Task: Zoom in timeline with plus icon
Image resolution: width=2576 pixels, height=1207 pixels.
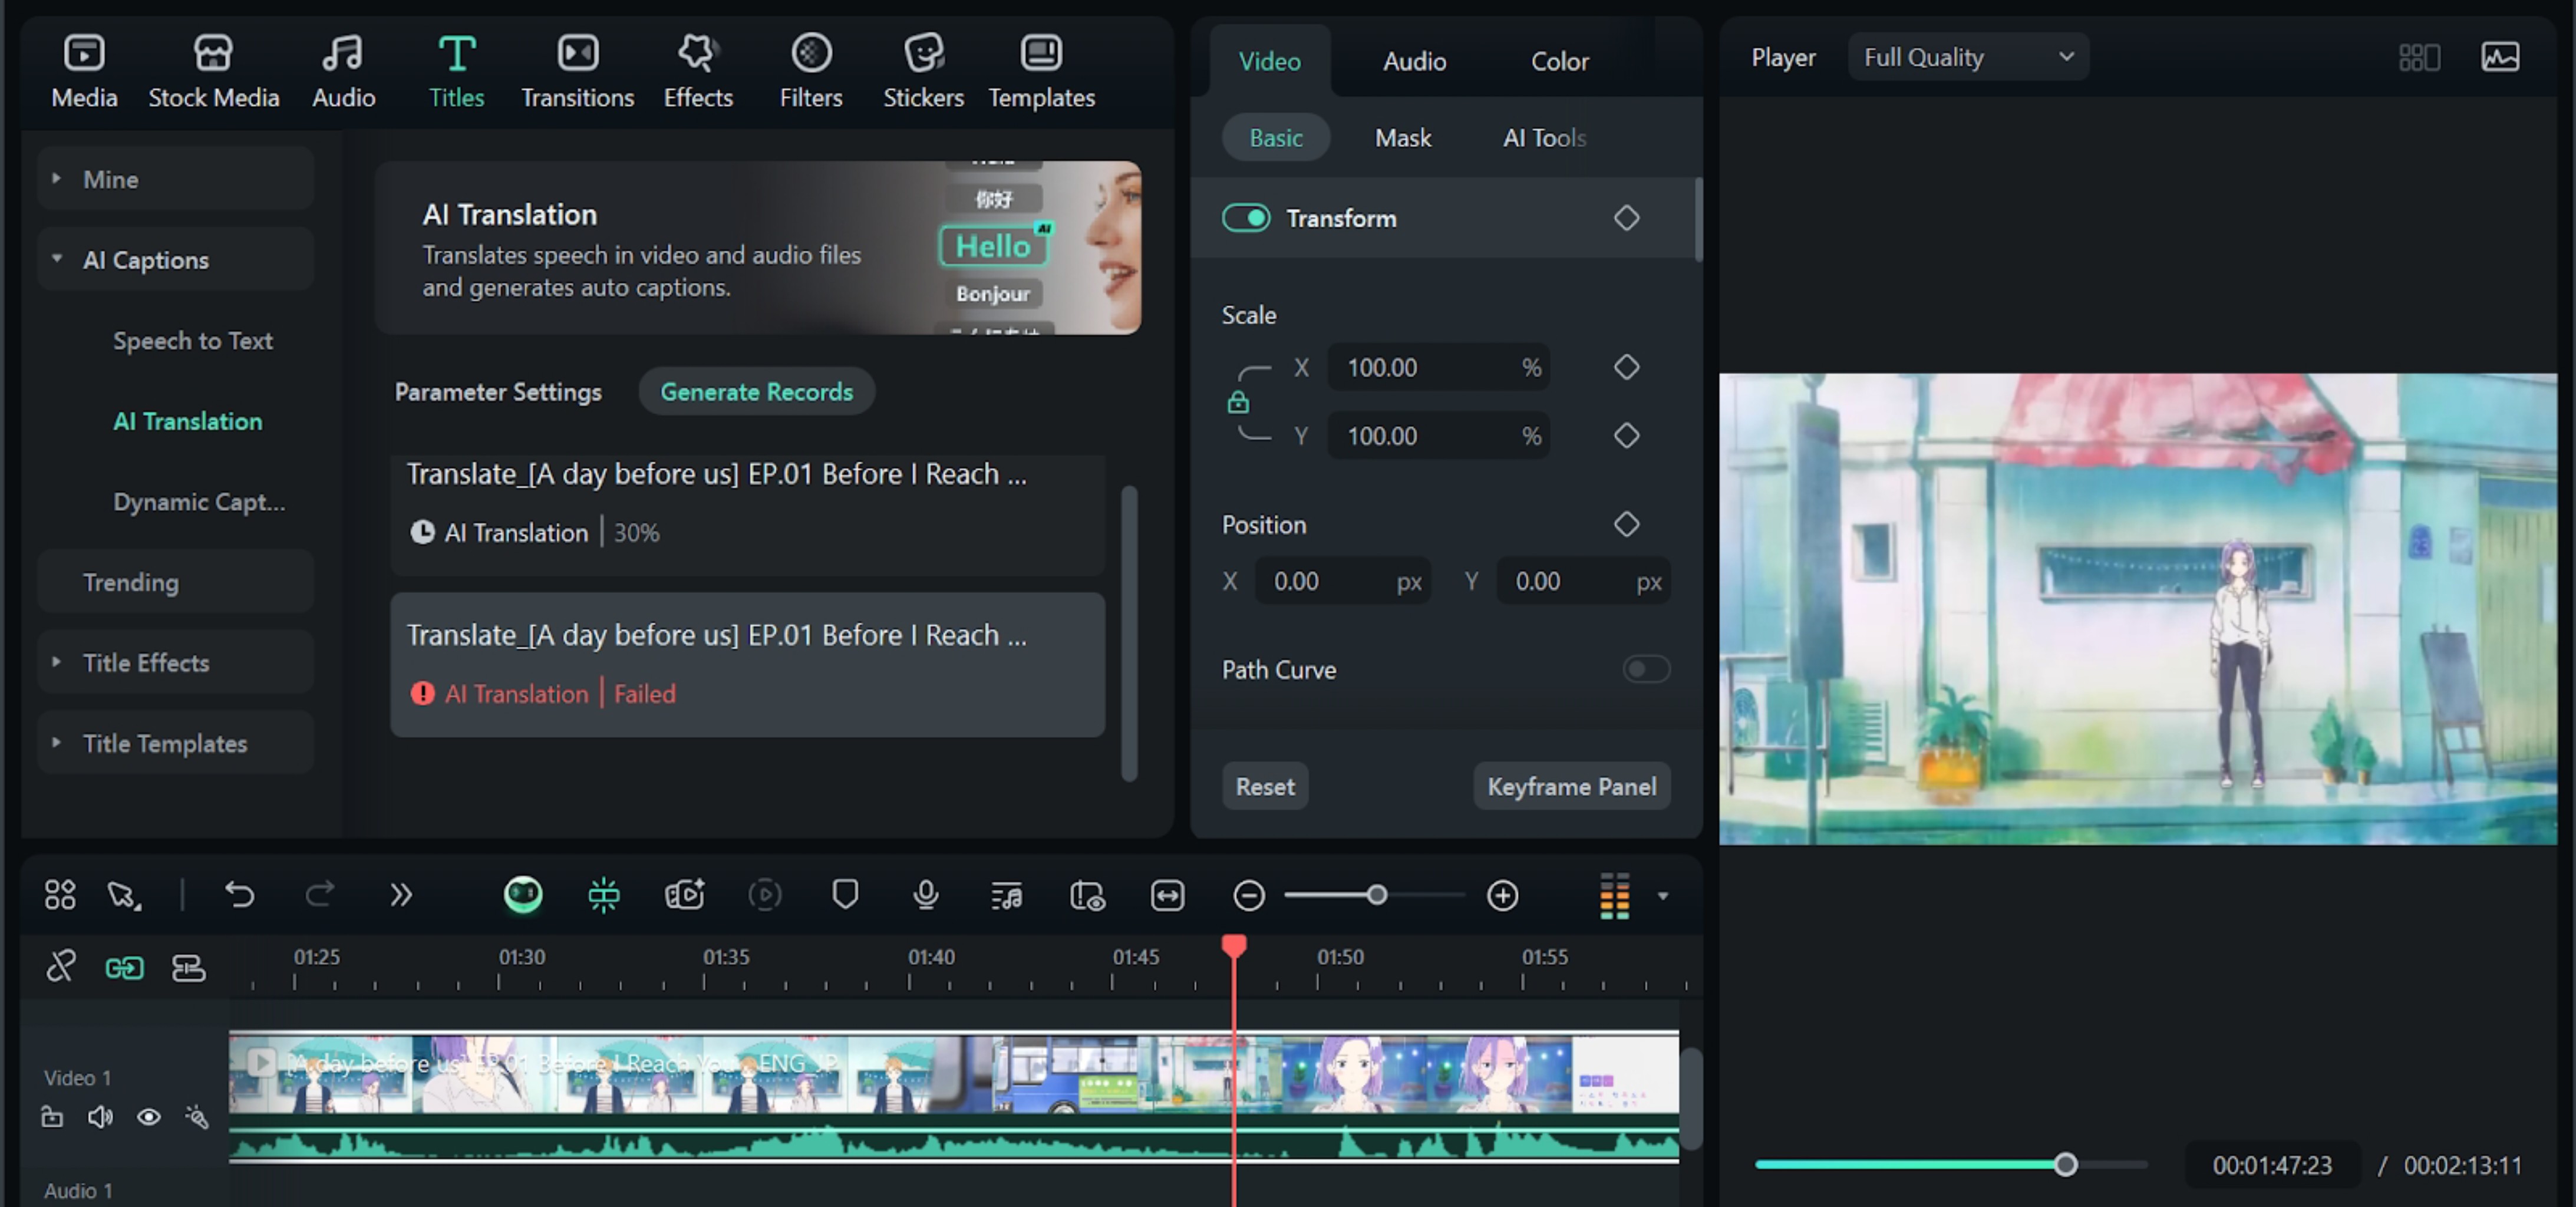Action: [x=1502, y=894]
